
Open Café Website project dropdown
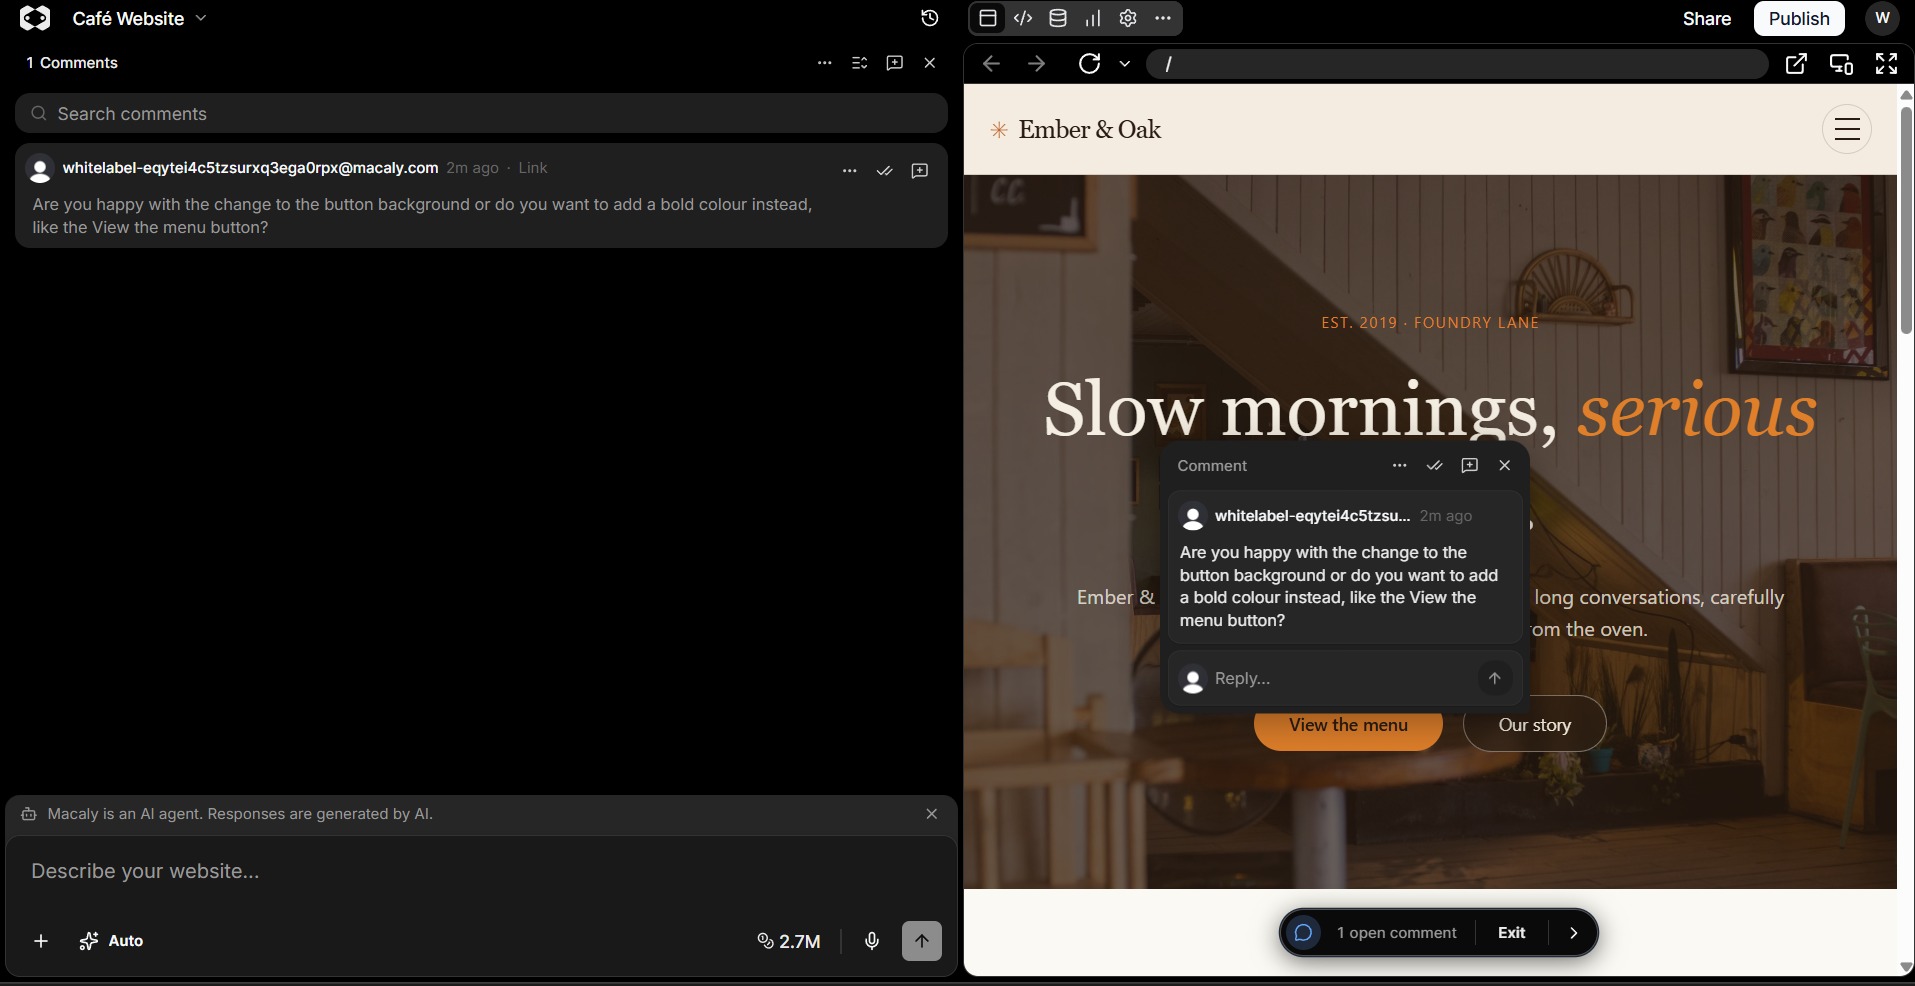139,18
